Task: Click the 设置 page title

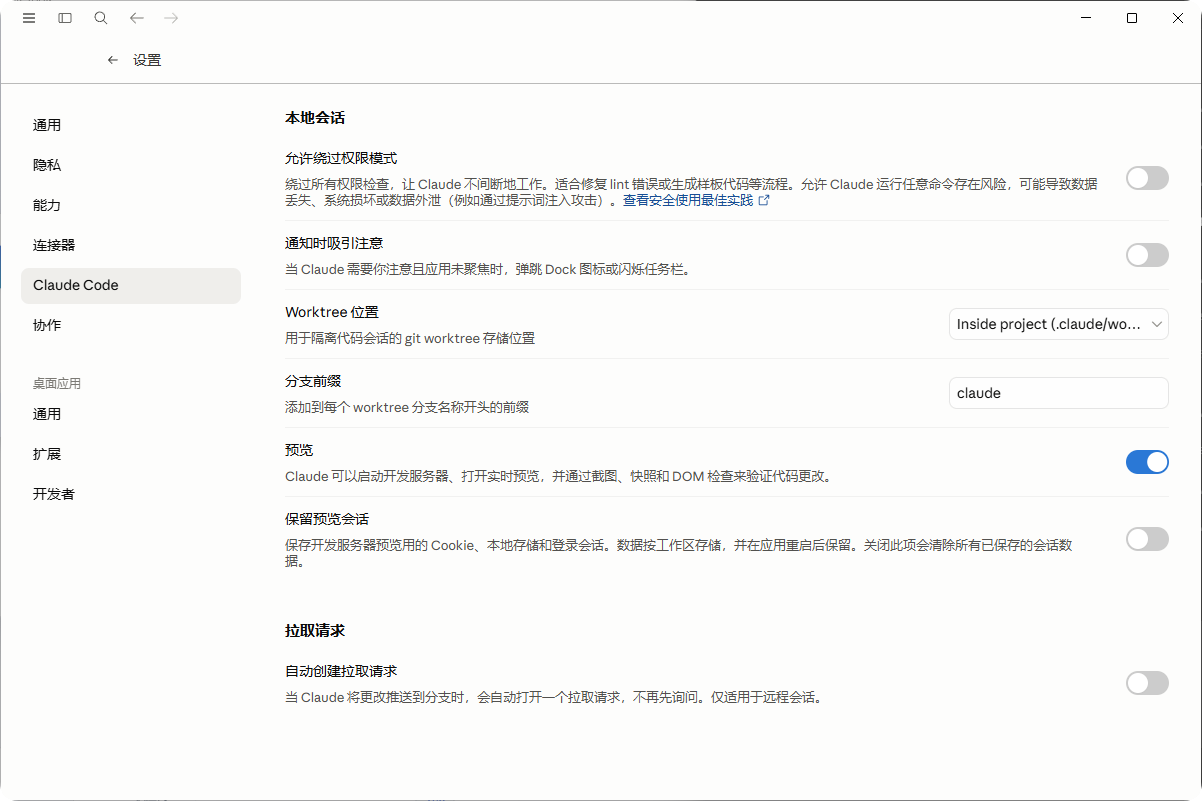Action: pos(147,60)
